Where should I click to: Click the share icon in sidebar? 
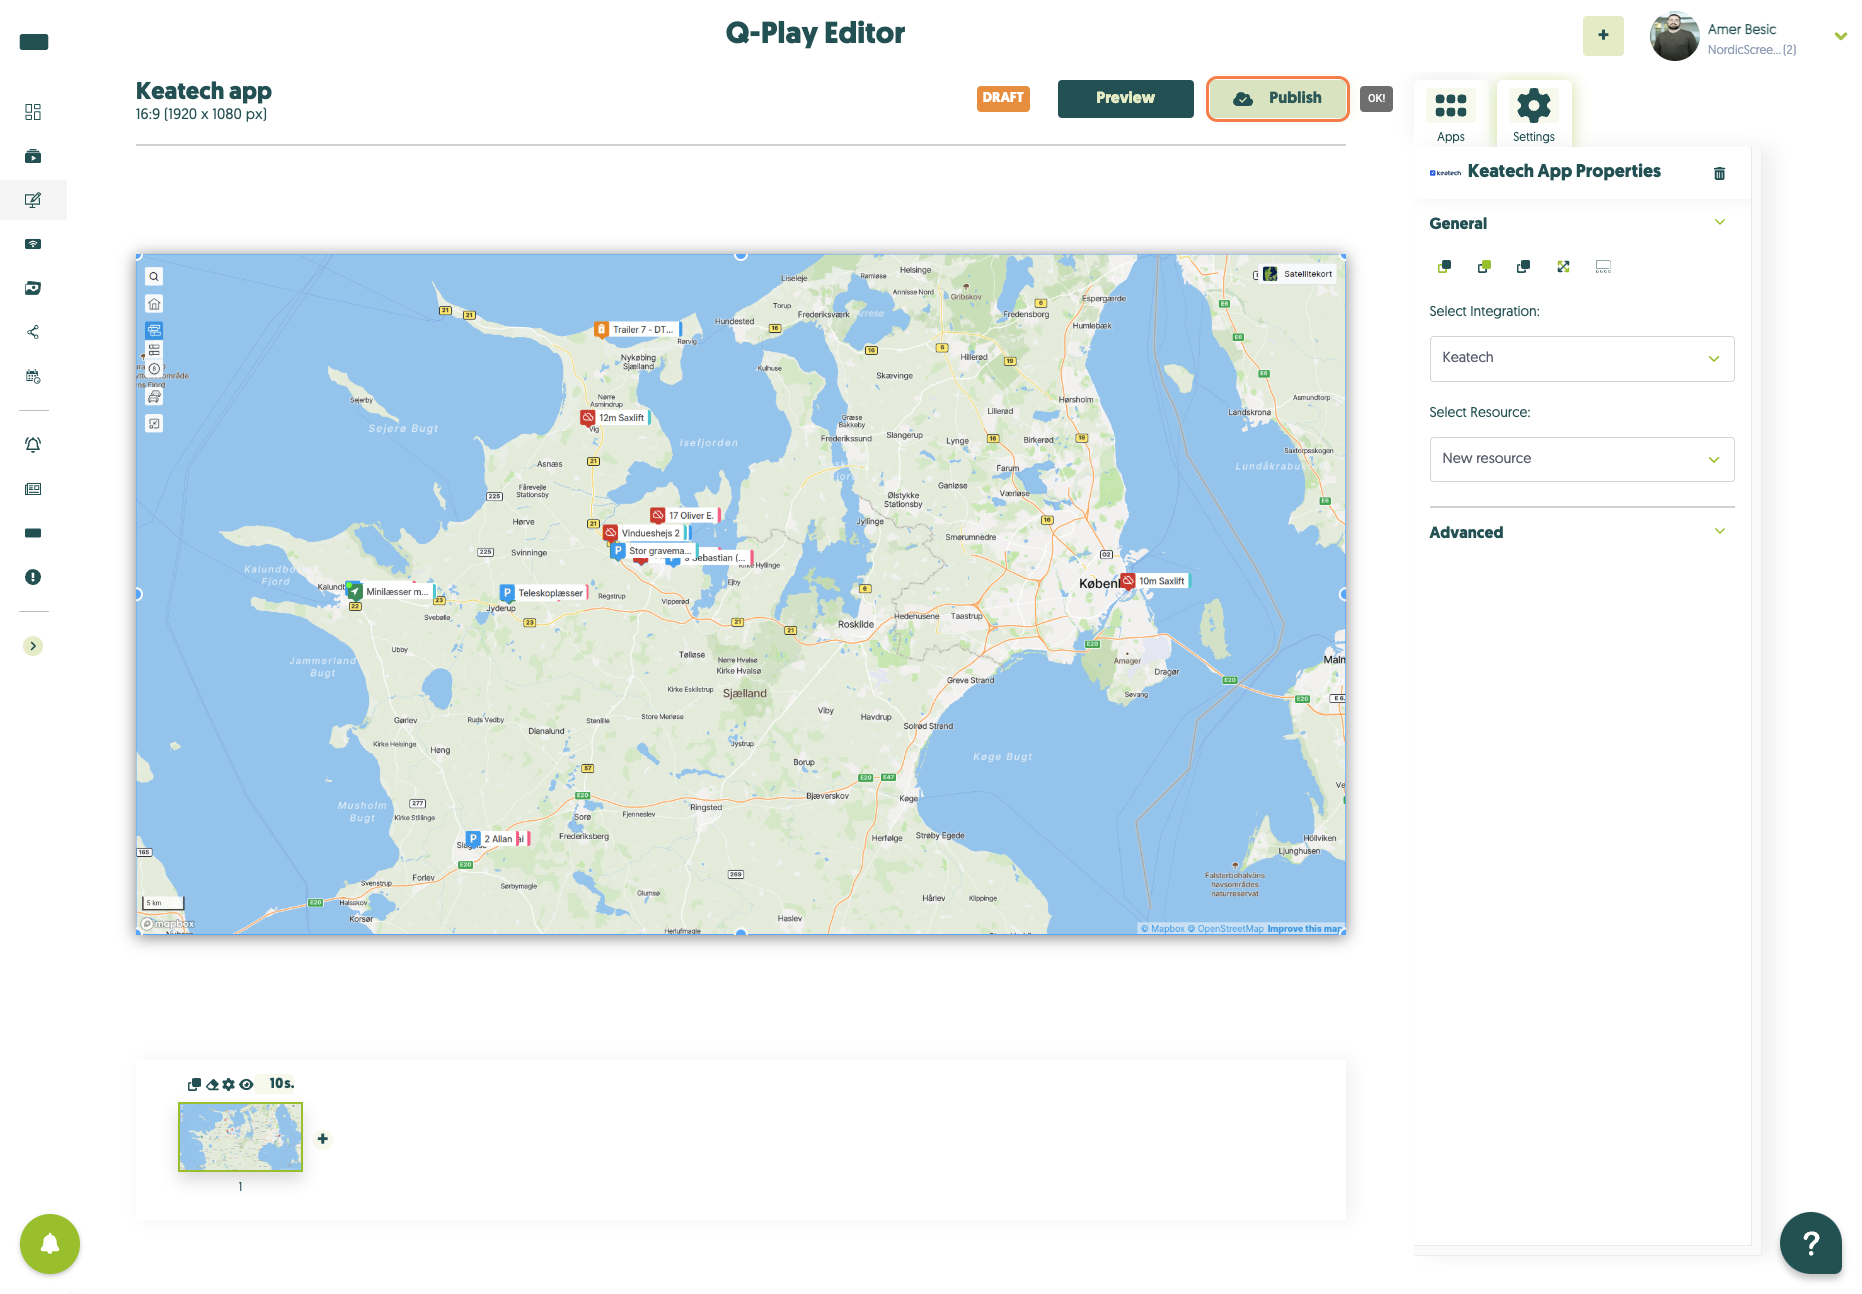click(33, 332)
